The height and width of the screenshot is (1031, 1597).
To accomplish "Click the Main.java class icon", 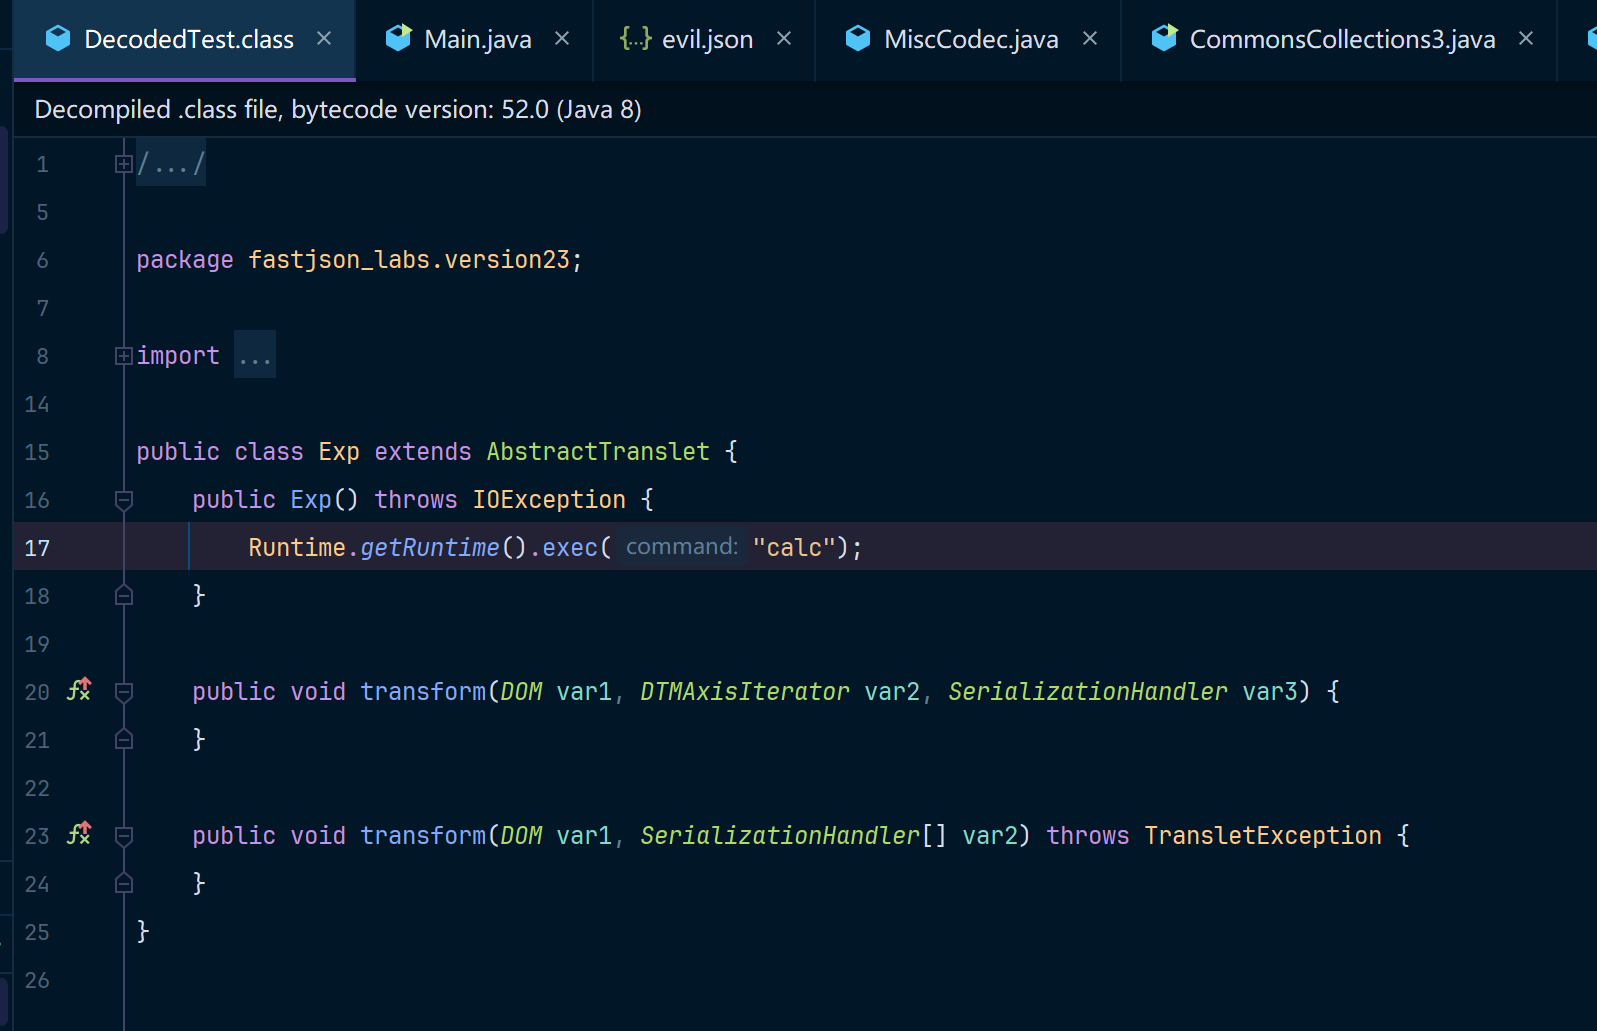I will (x=398, y=38).
